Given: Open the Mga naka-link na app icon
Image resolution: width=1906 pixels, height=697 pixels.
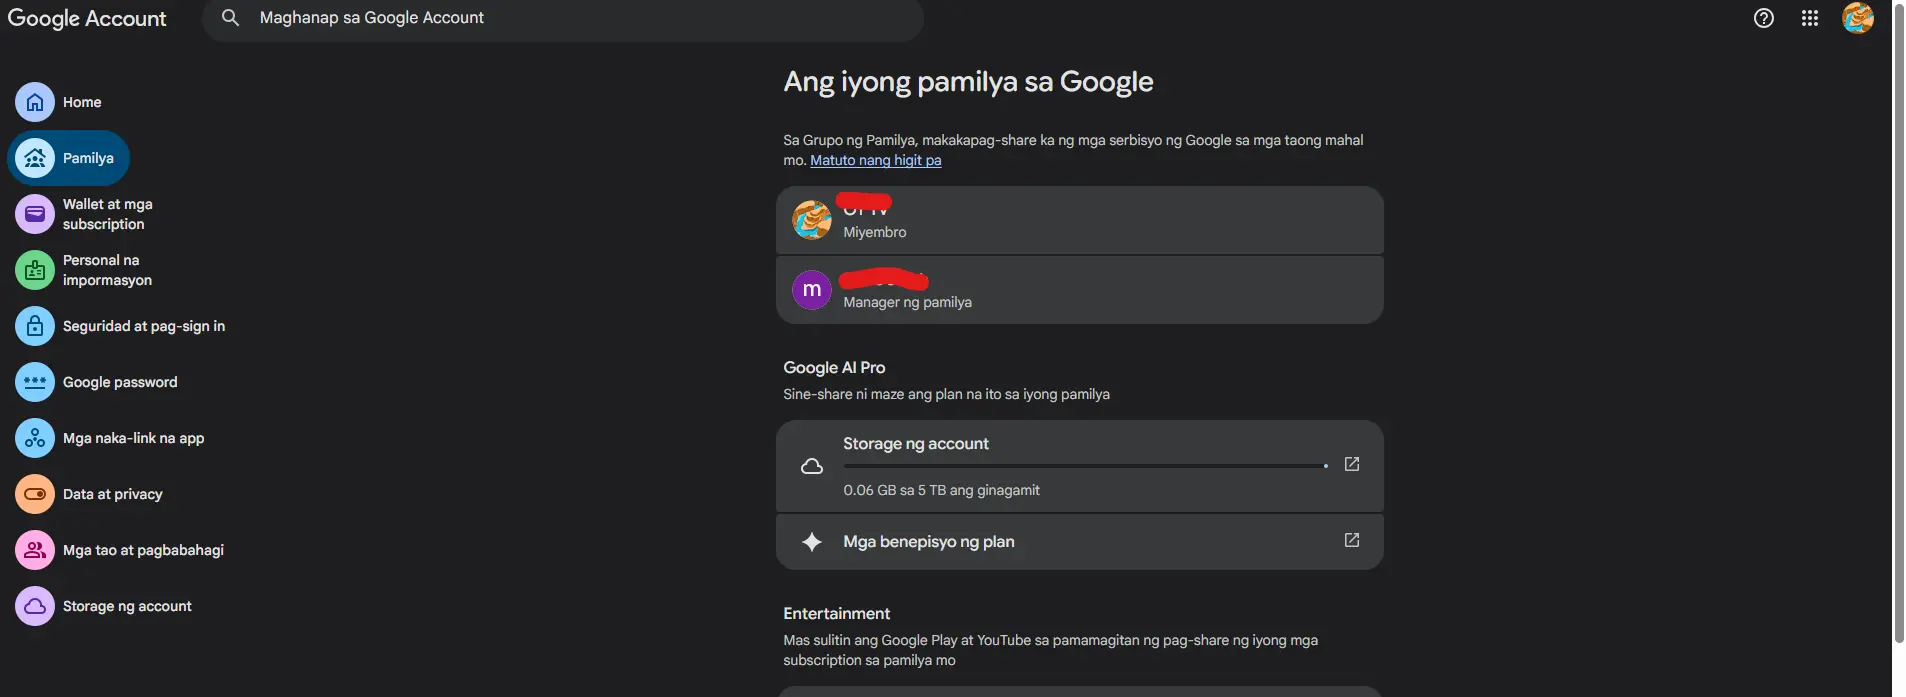Looking at the screenshot, I should (35, 438).
